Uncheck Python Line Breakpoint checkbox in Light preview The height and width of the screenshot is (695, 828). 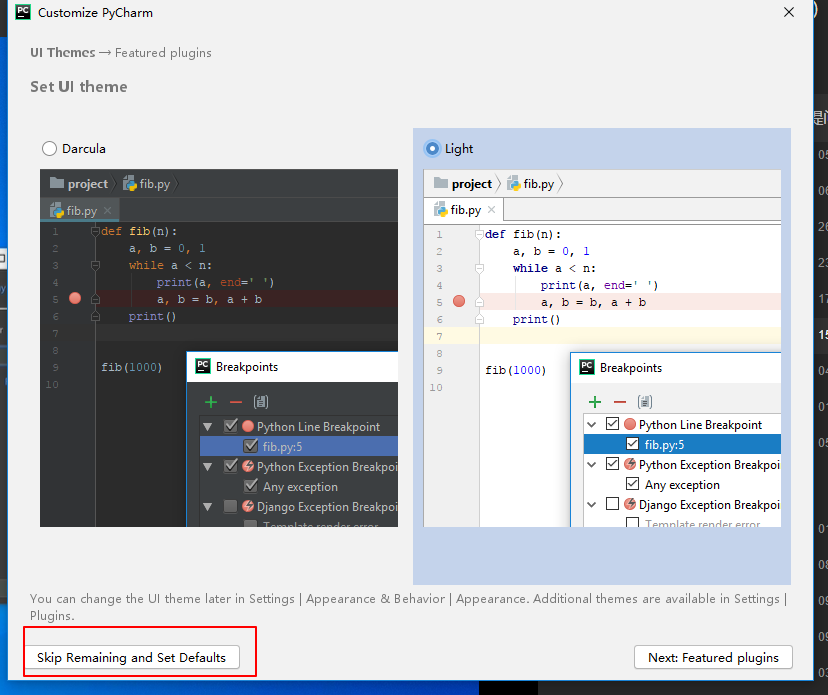(613, 424)
